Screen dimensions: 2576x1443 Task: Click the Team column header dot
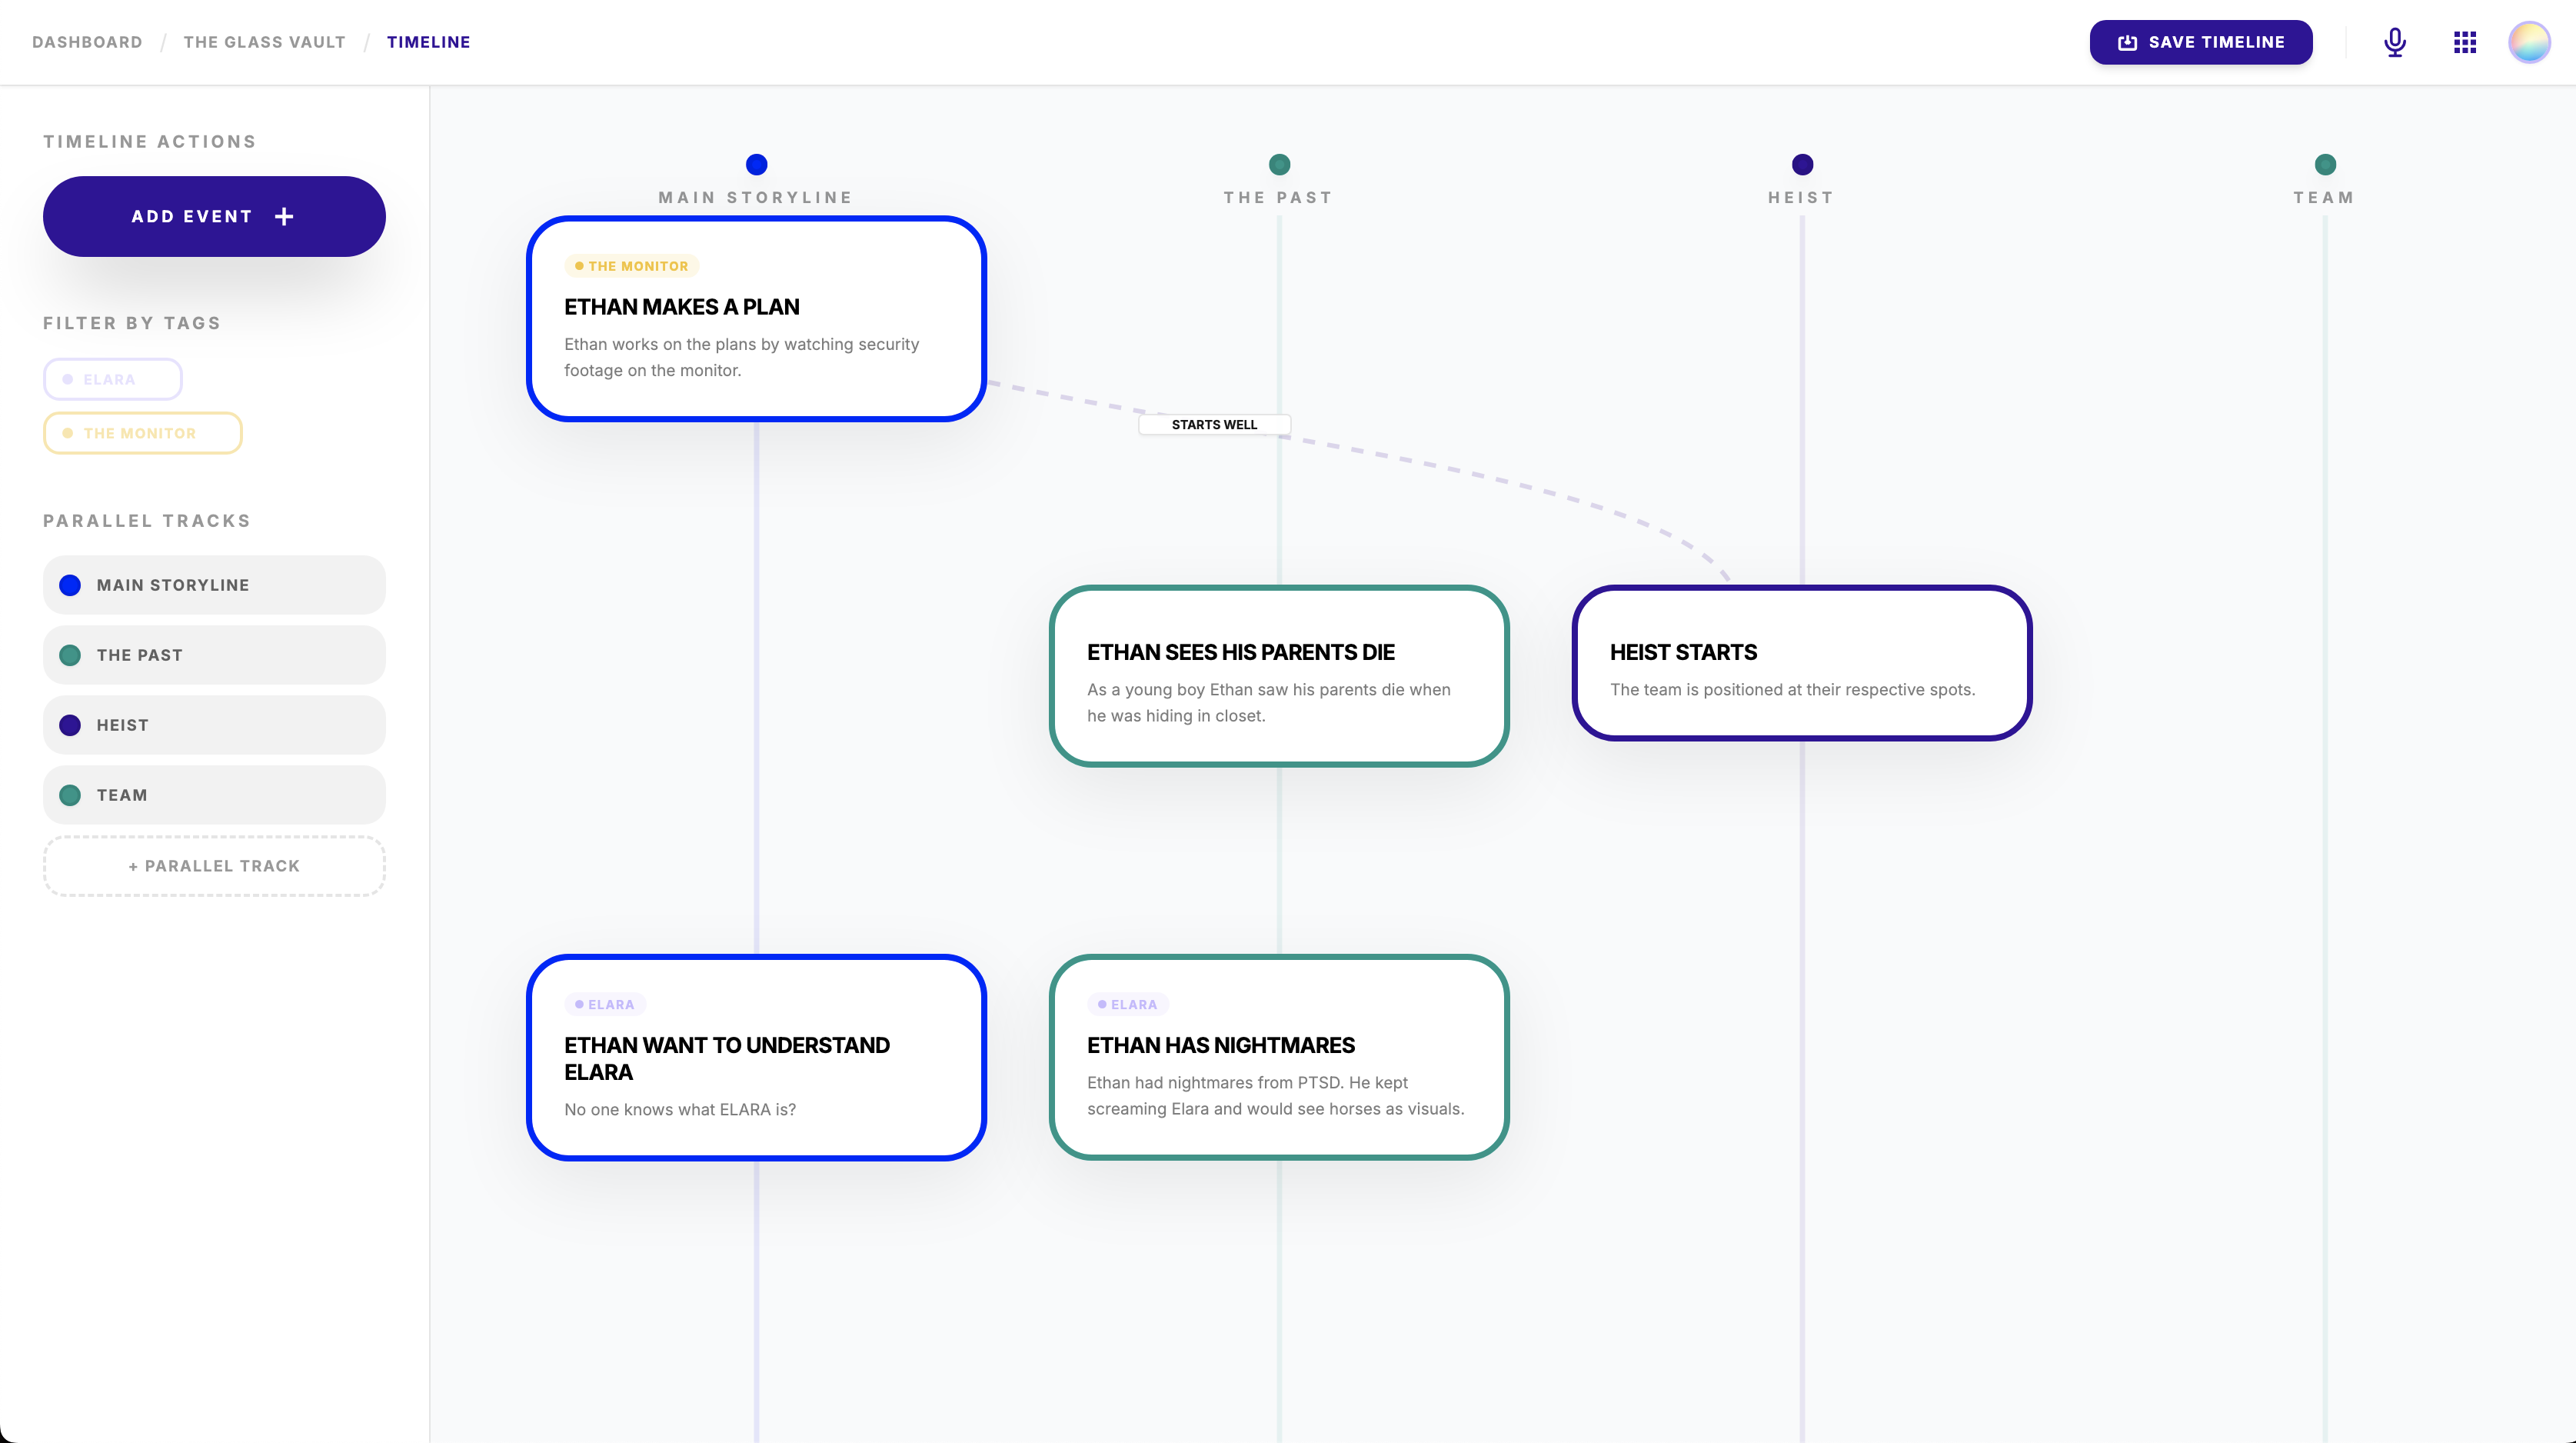(x=2325, y=164)
